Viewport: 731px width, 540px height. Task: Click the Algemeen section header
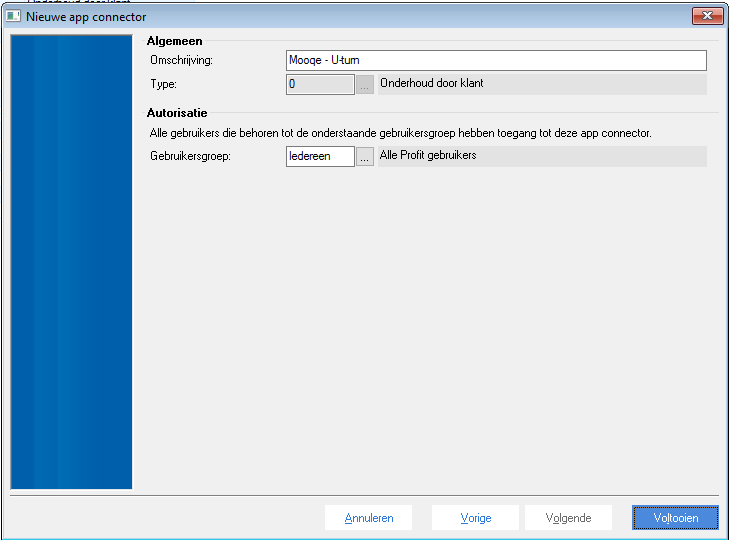tap(174, 41)
